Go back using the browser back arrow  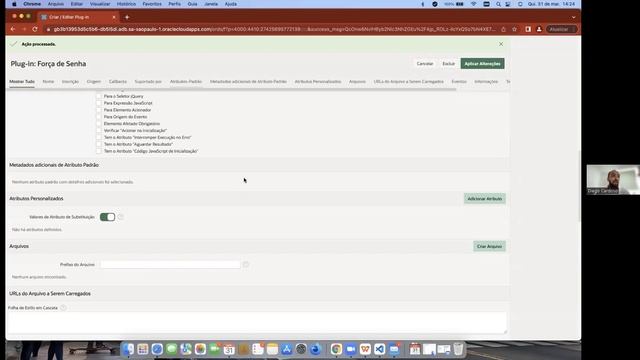[13, 29]
